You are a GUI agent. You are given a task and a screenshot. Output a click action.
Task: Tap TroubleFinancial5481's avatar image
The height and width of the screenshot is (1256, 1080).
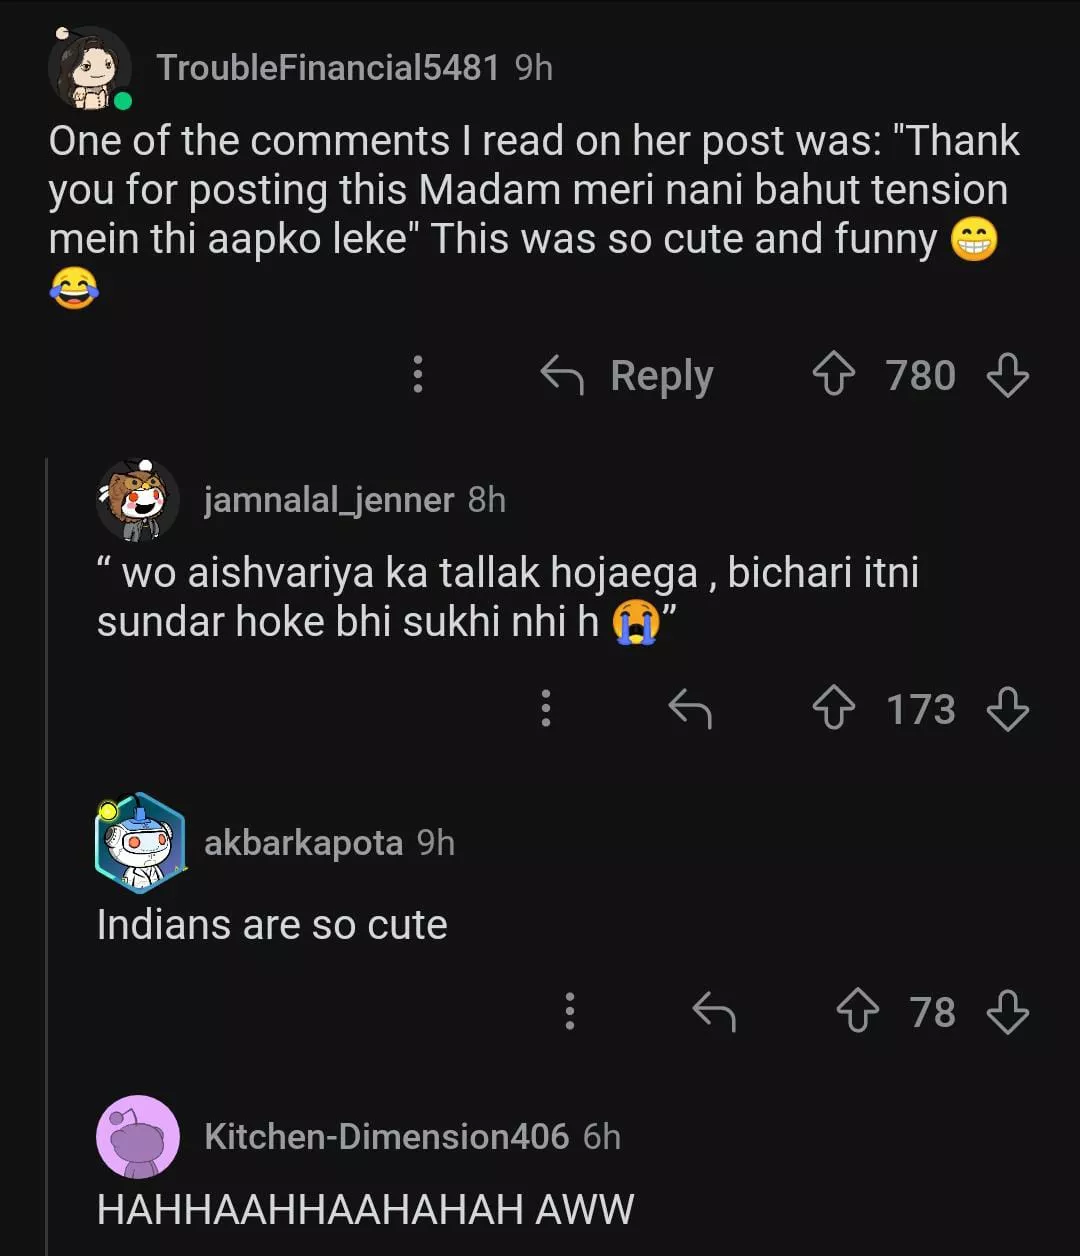pyautogui.click(x=90, y=68)
